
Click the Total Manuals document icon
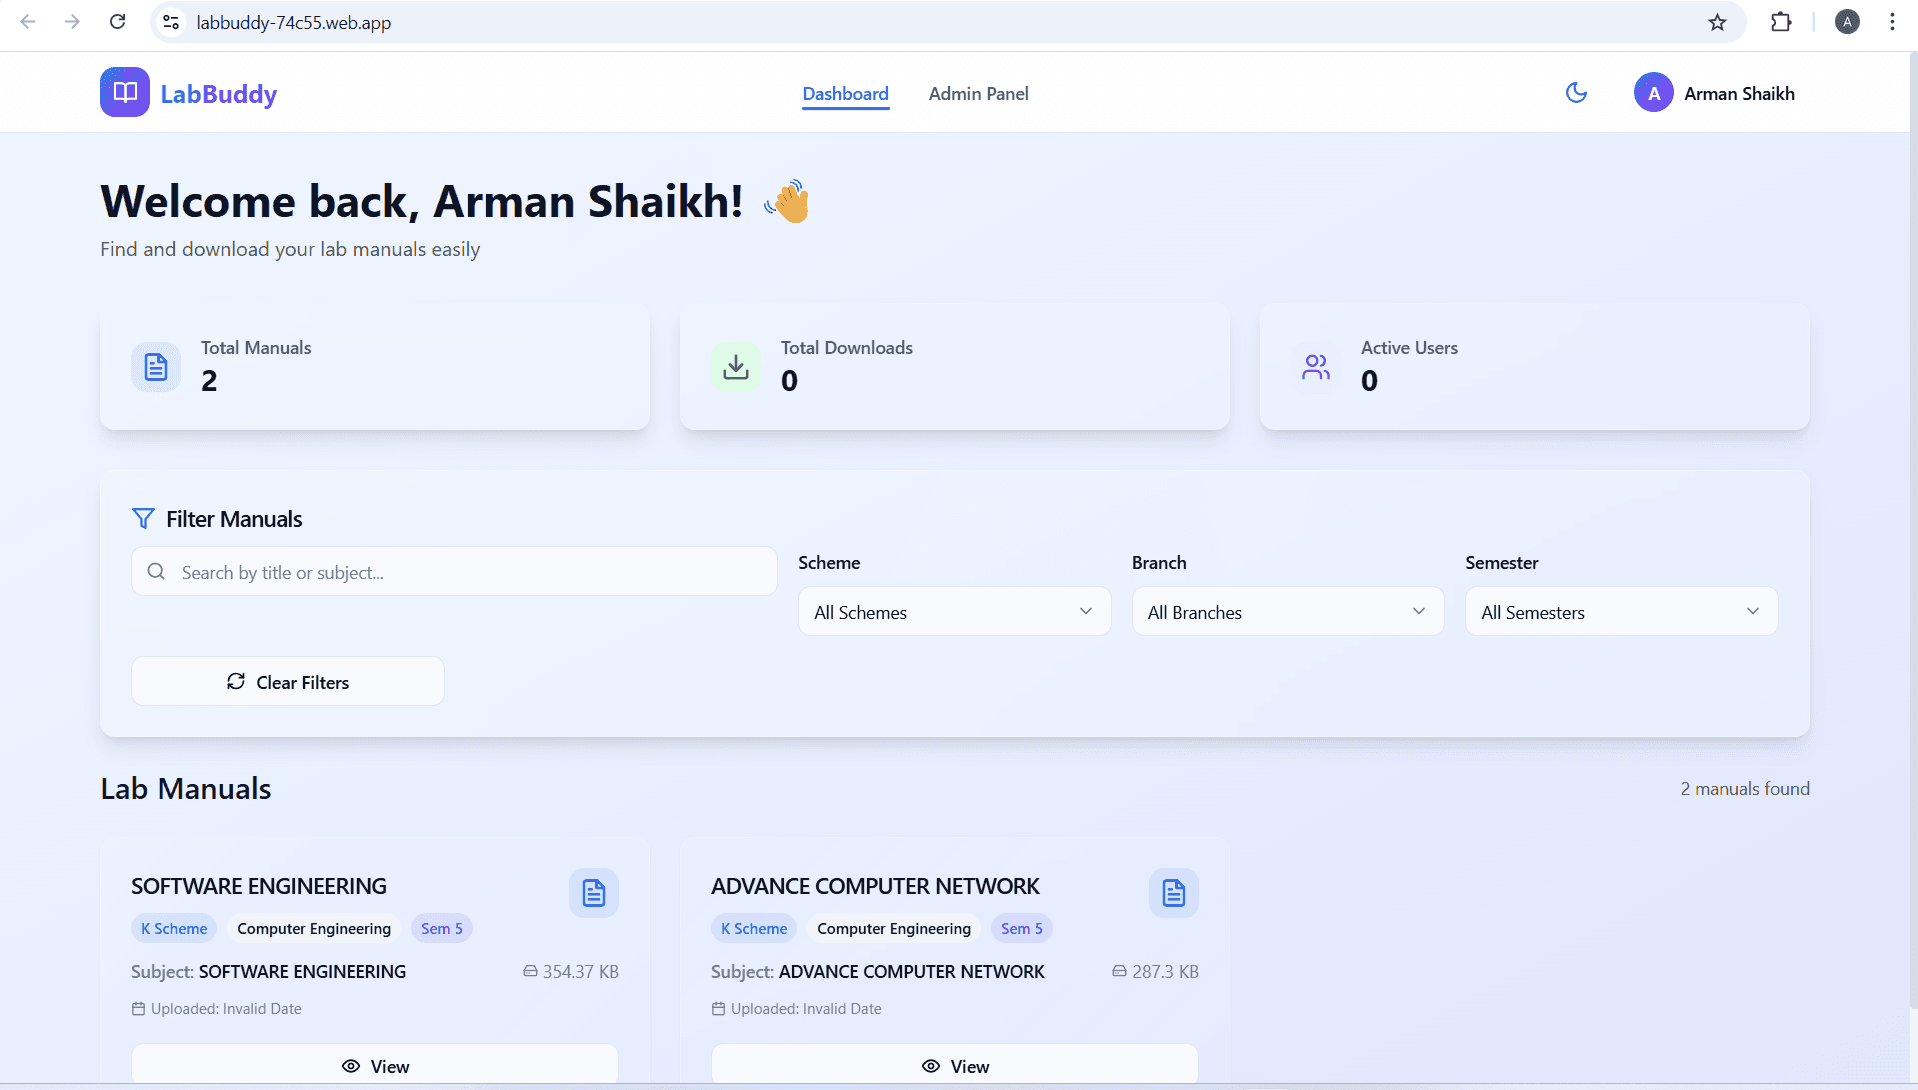(x=156, y=367)
